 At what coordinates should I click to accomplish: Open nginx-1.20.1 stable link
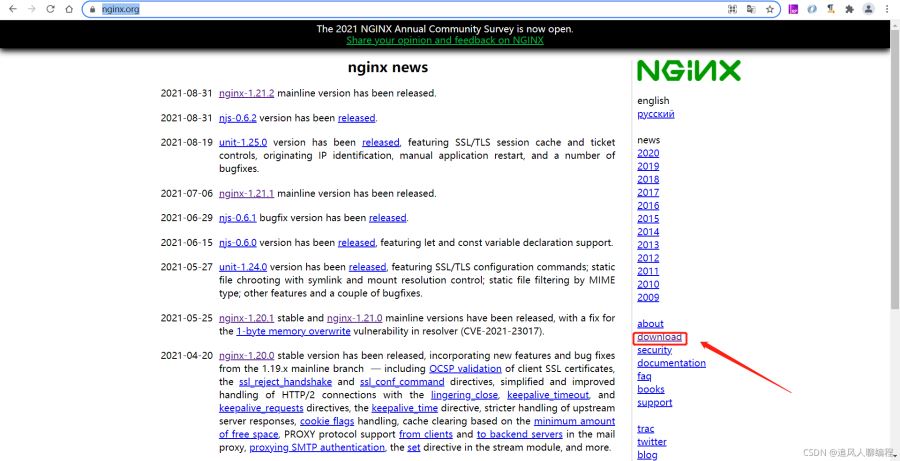[246, 318]
